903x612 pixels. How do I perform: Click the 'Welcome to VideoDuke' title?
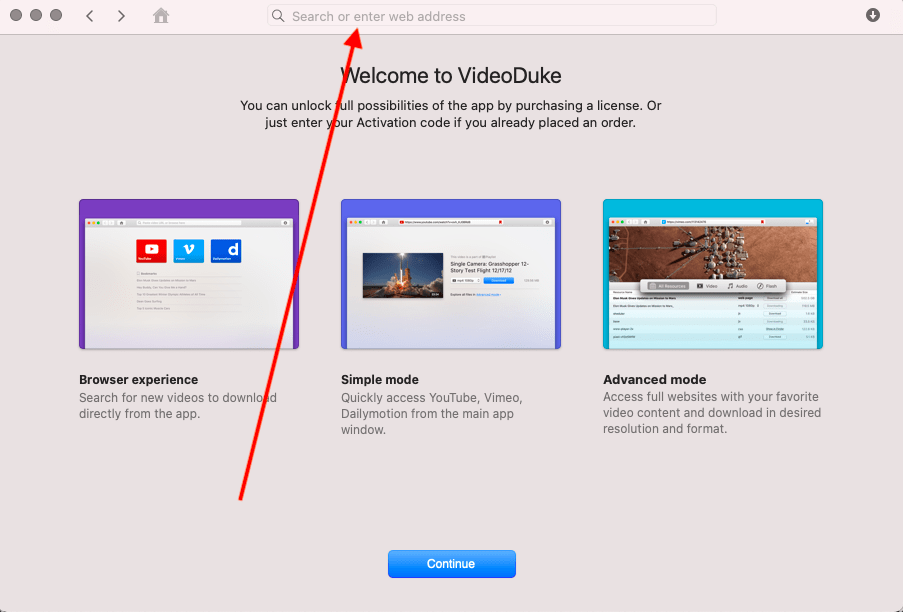tap(451, 76)
